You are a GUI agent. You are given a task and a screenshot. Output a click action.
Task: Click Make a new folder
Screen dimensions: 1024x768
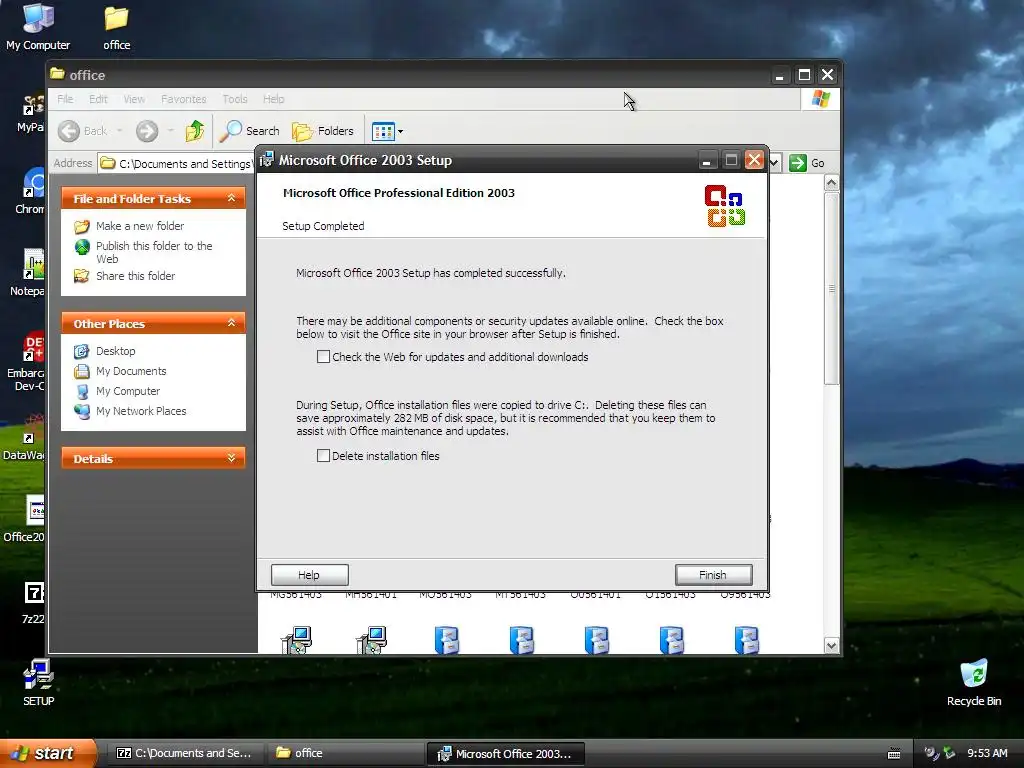coord(140,226)
